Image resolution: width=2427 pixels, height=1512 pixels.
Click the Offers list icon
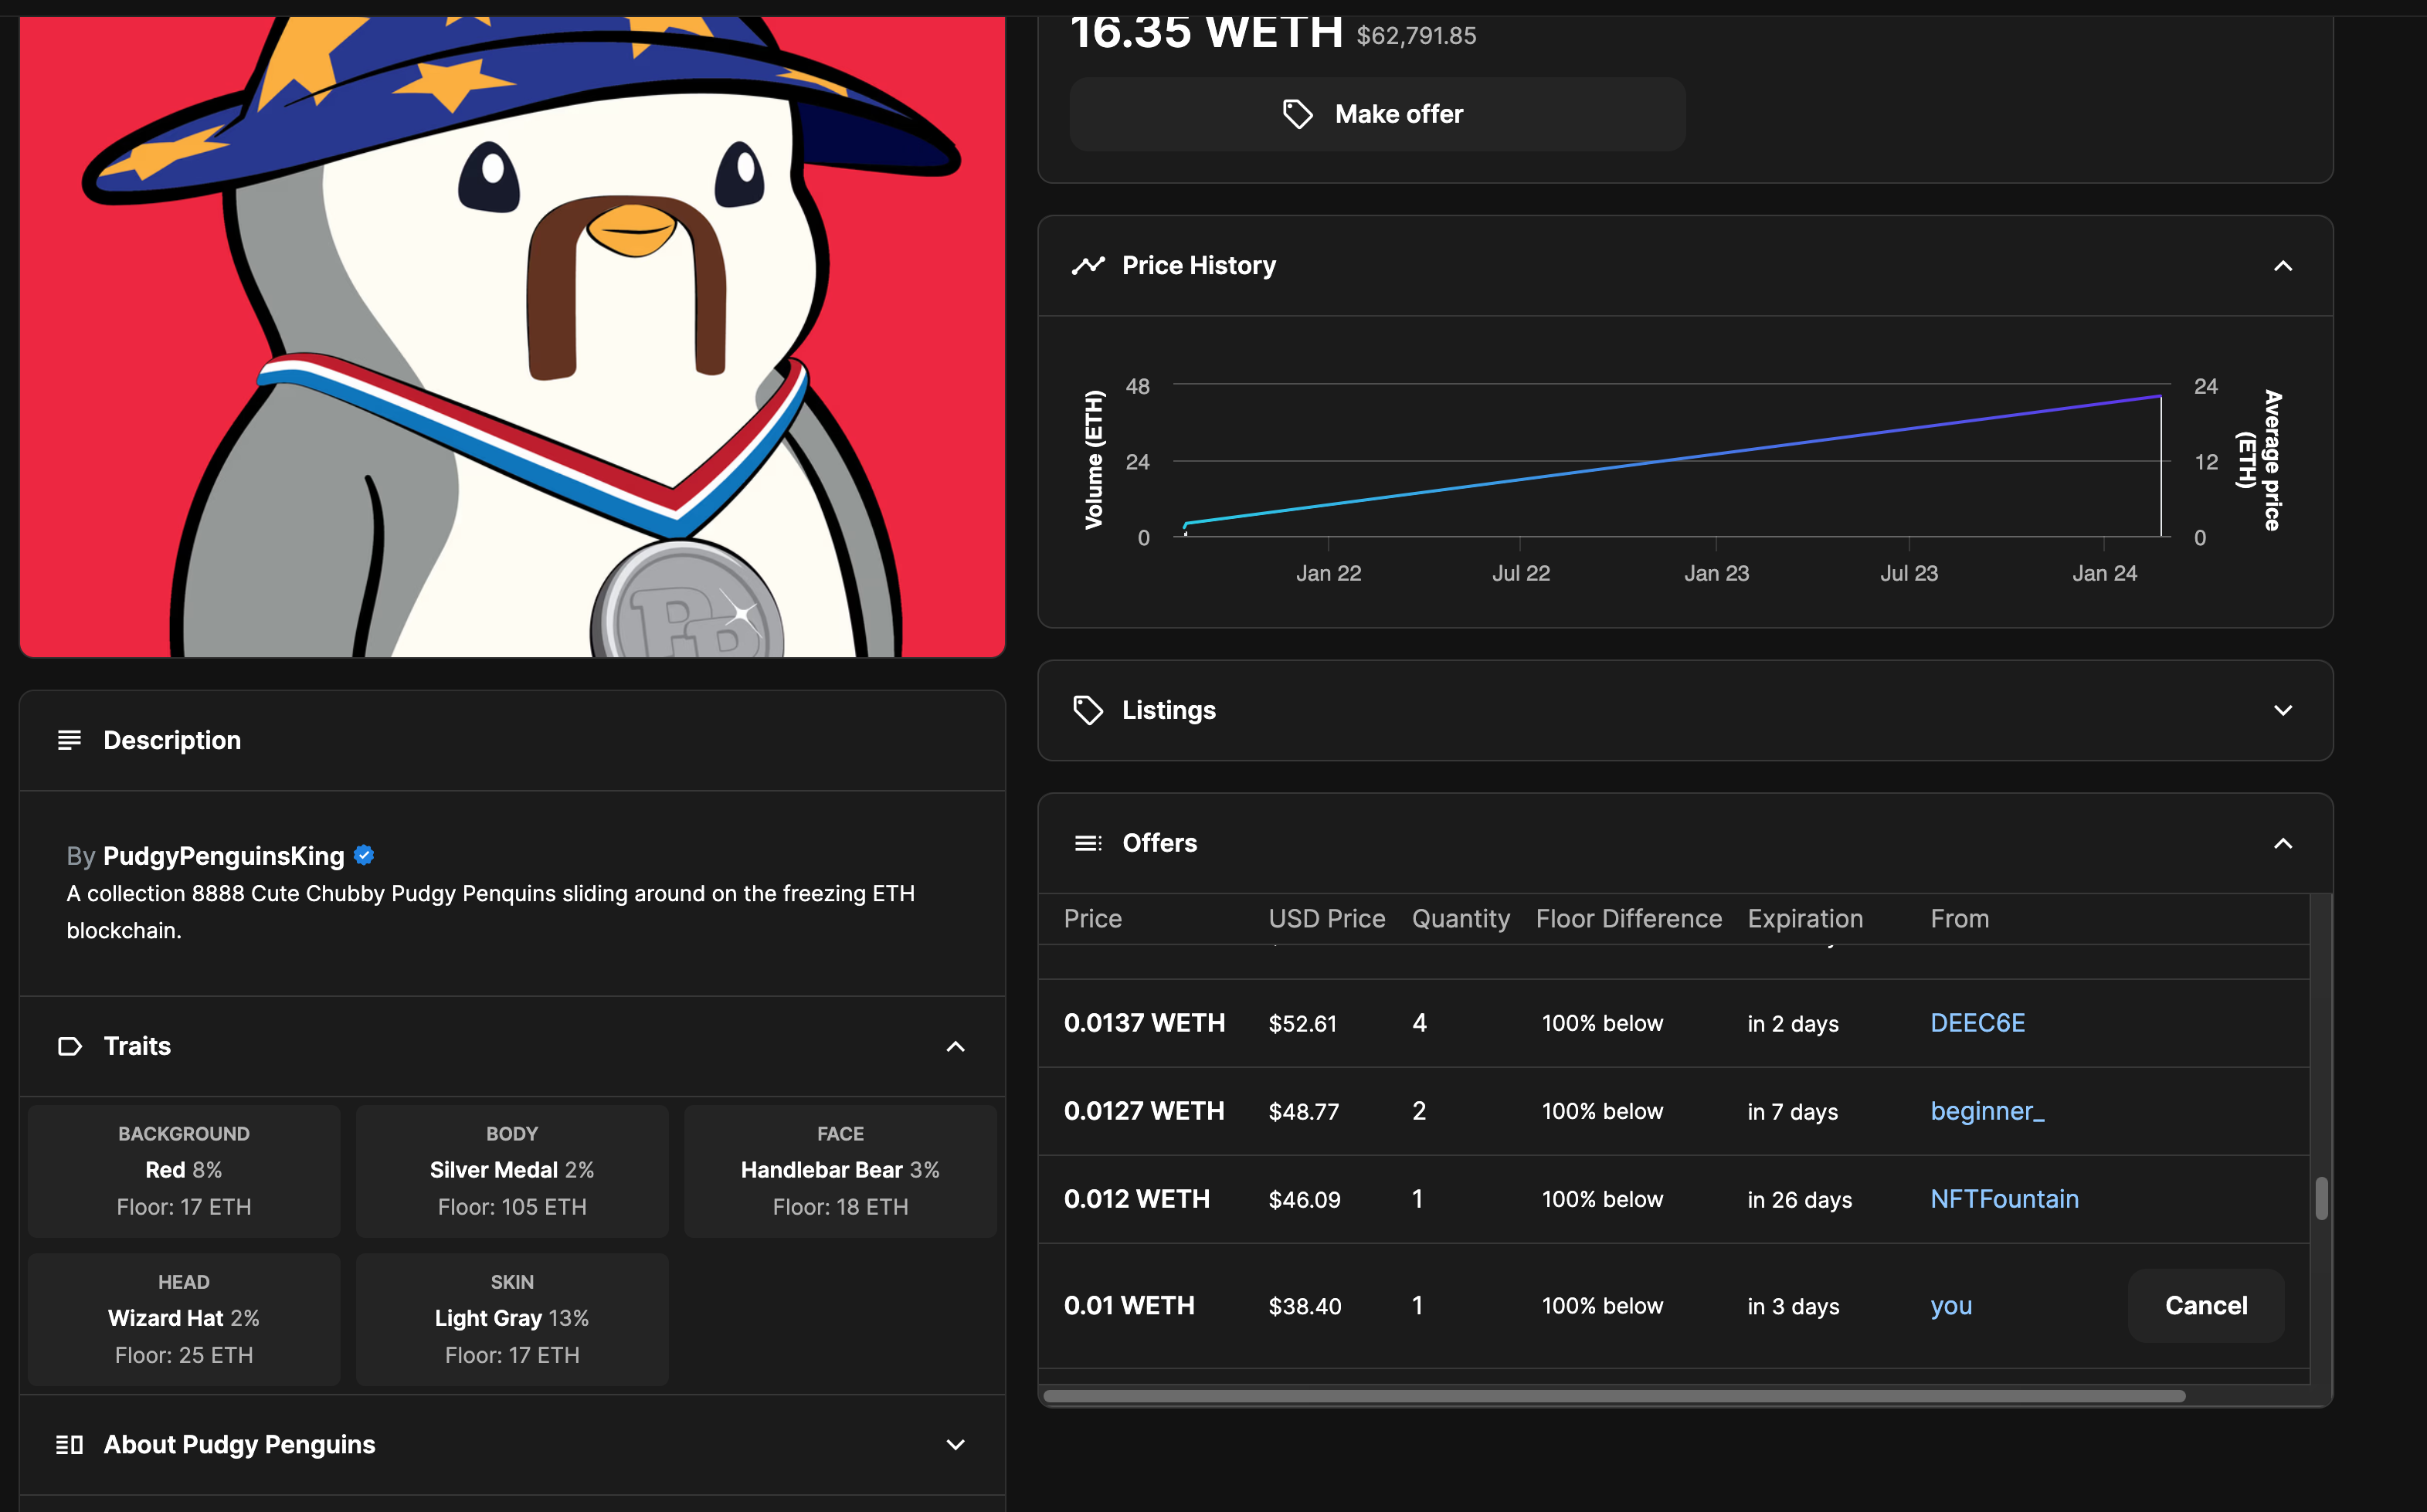coord(1088,843)
